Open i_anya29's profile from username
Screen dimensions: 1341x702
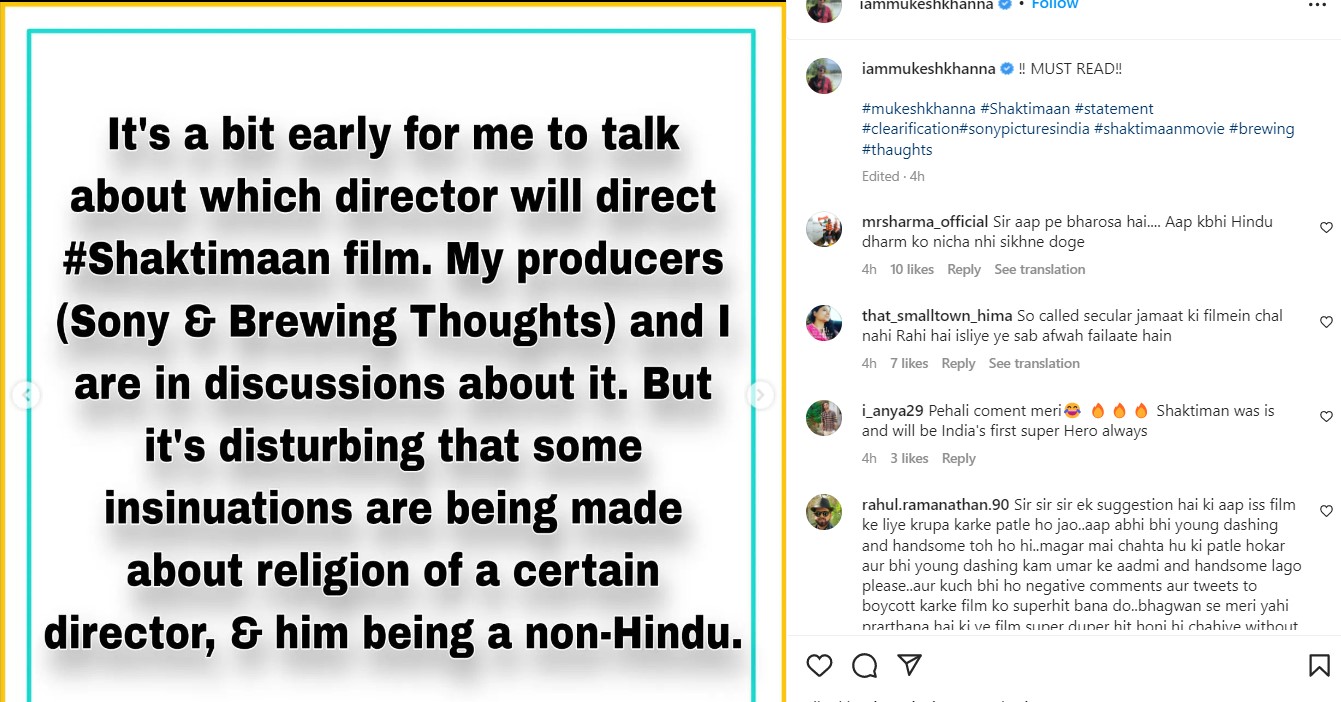click(x=893, y=410)
